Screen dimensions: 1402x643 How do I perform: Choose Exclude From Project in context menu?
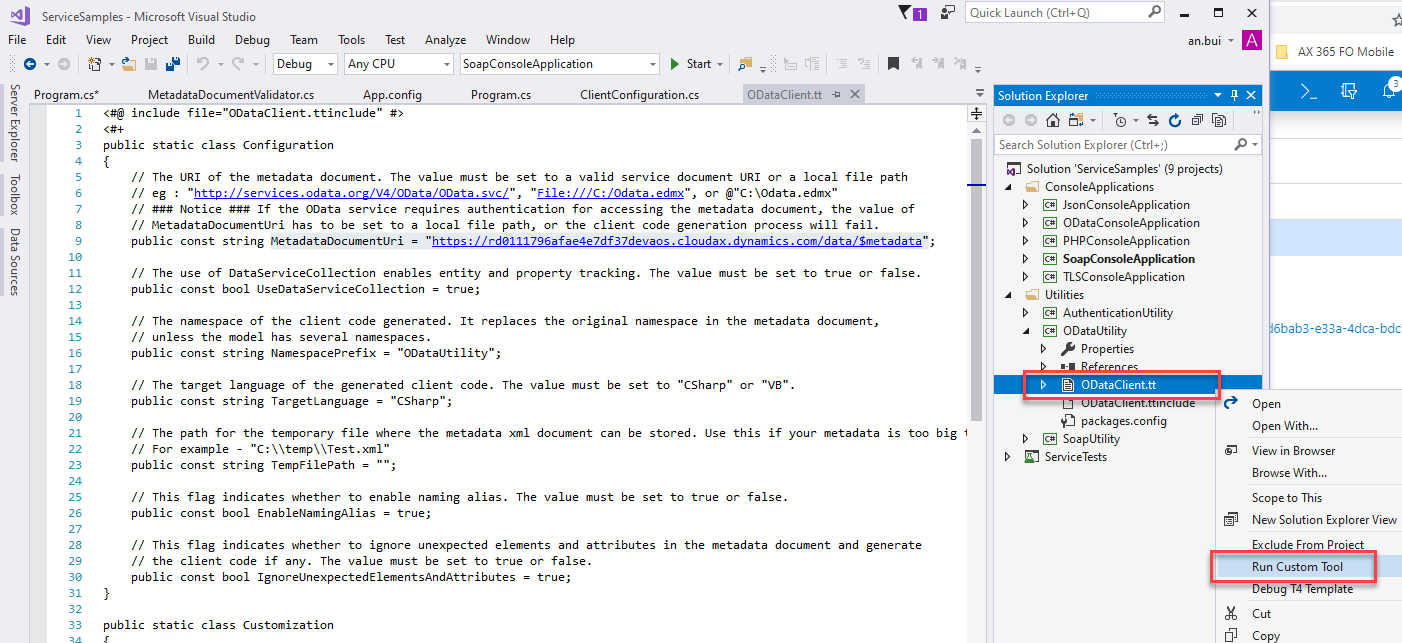[1308, 545]
